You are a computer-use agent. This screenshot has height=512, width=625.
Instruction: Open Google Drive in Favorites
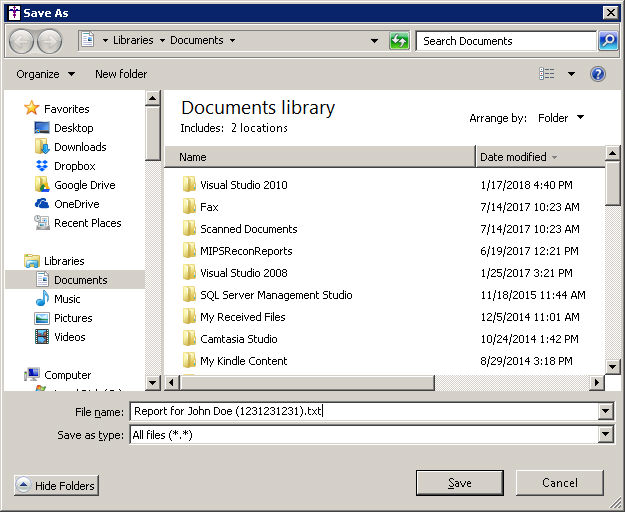click(84, 185)
